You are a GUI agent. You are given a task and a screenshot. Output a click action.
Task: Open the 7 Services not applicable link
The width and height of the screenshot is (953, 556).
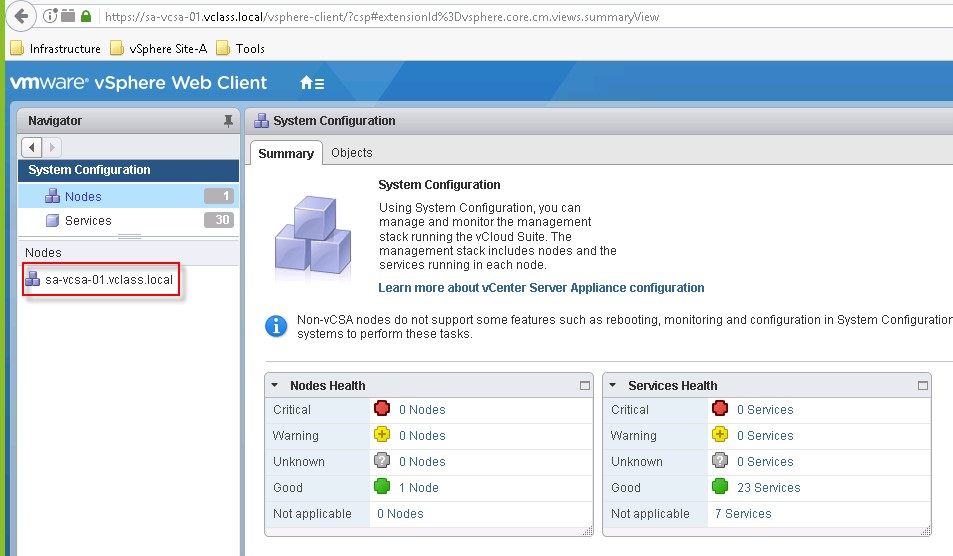click(x=743, y=513)
